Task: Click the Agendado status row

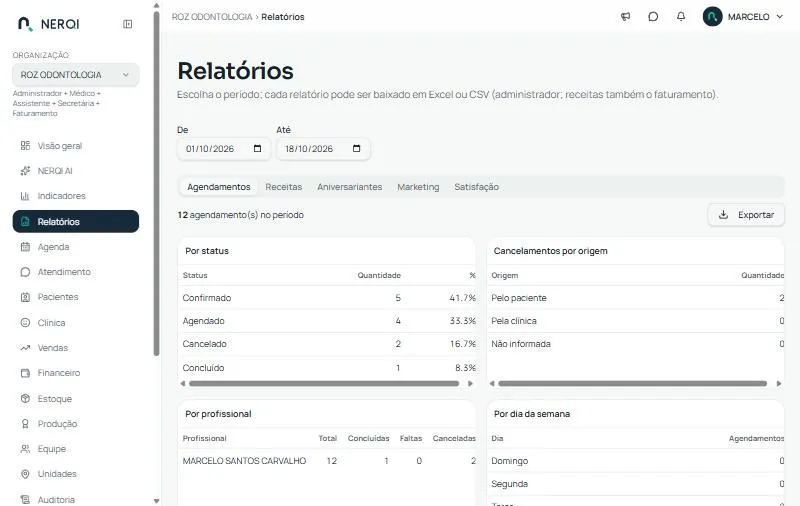Action: click(x=327, y=321)
